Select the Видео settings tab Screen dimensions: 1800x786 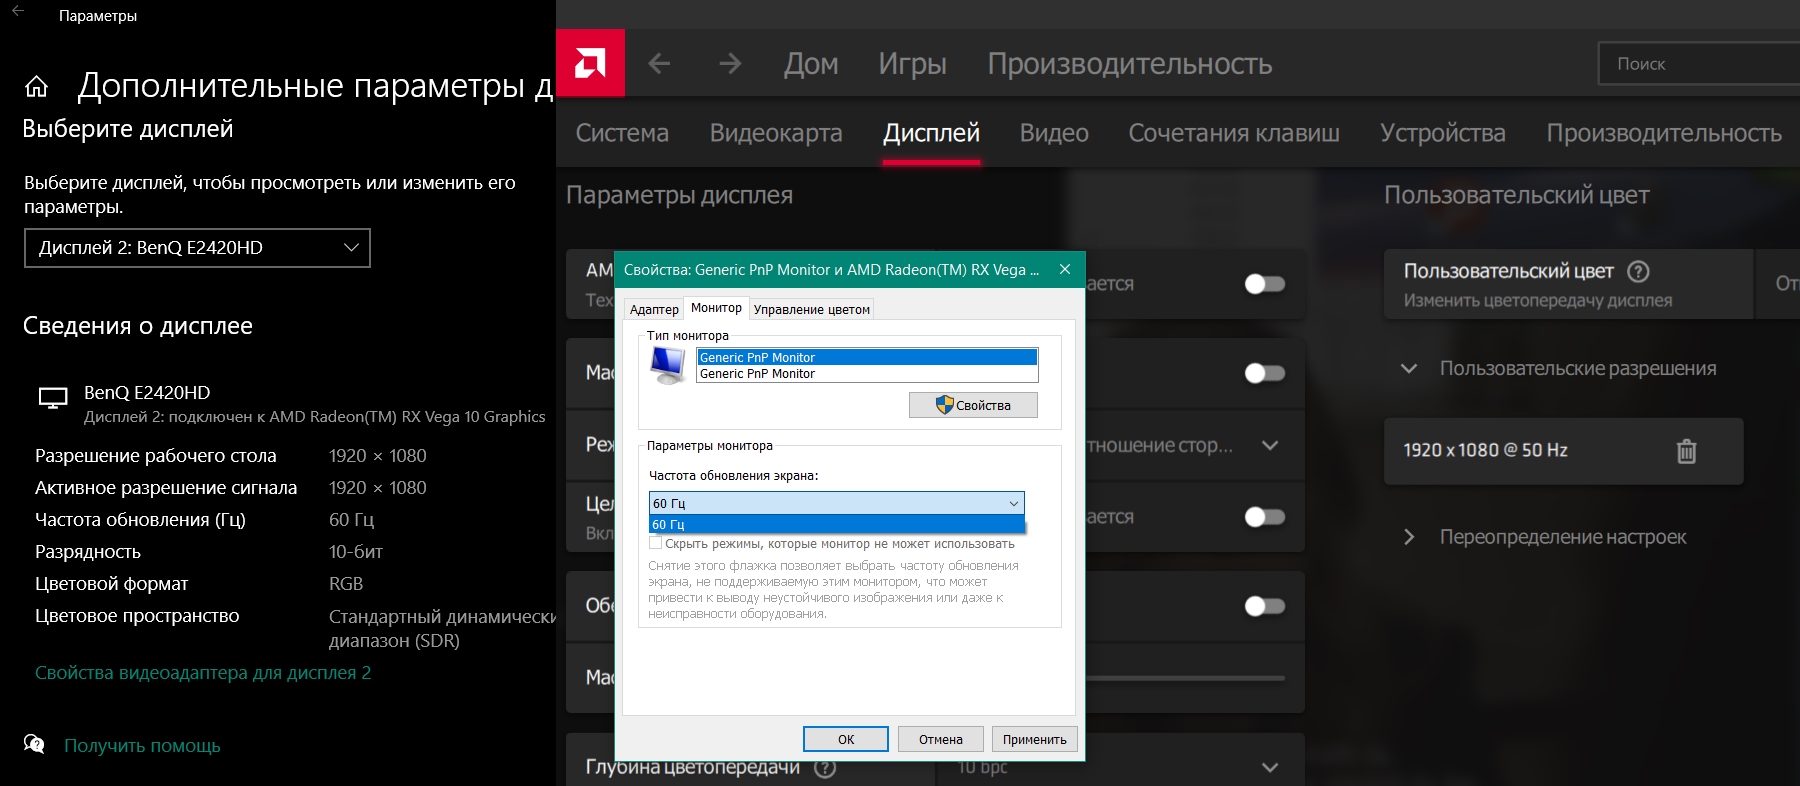(x=1054, y=133)
